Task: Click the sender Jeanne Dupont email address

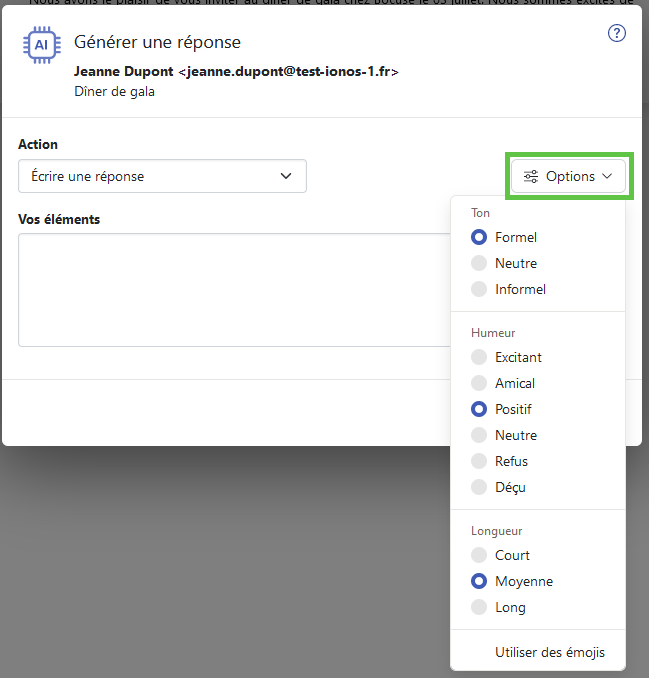Action: [x=236, y=71]
